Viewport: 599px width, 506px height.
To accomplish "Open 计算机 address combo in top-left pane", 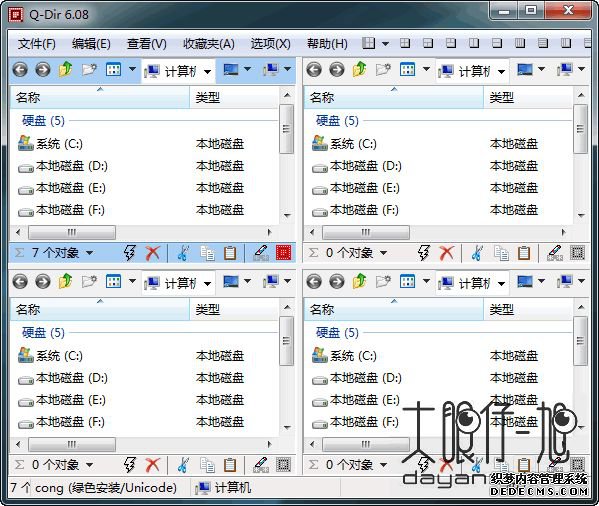I will point(178,71).
